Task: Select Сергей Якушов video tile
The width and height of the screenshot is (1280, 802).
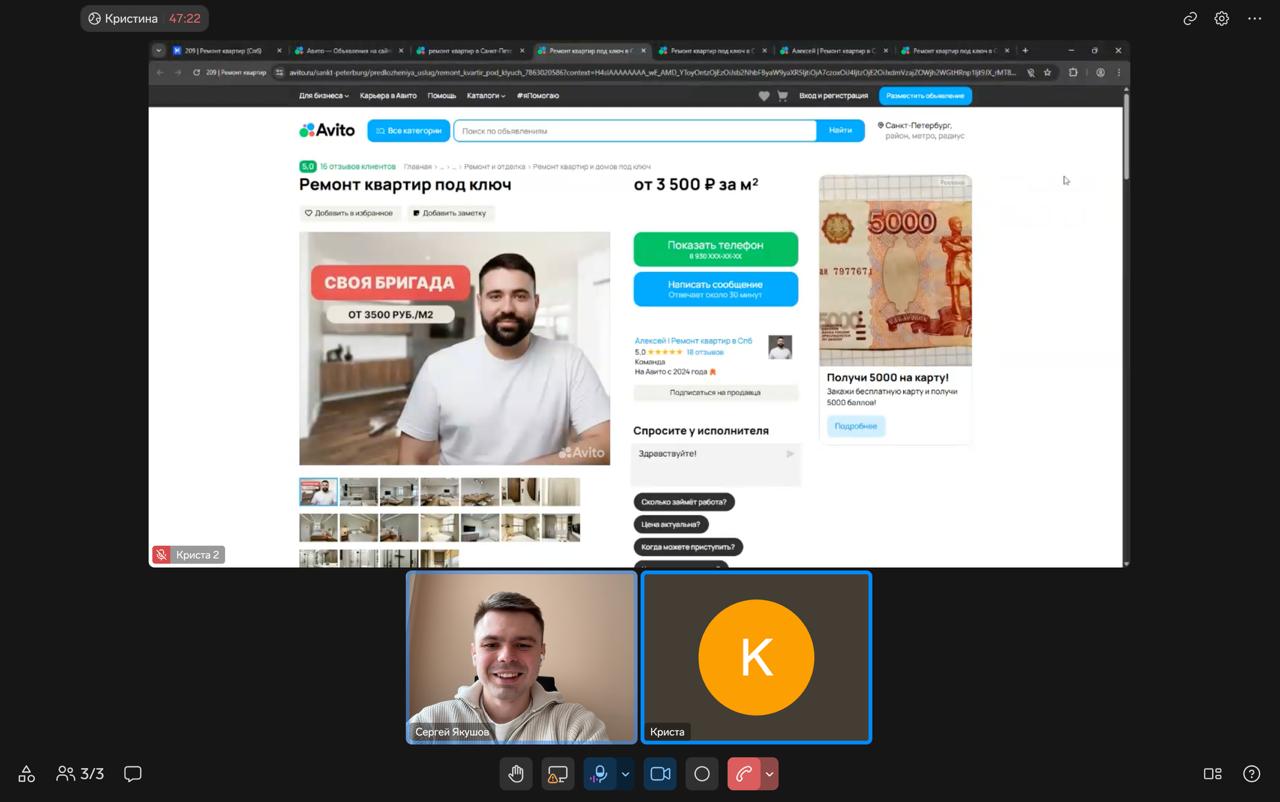Action: (x=521, y=657)
